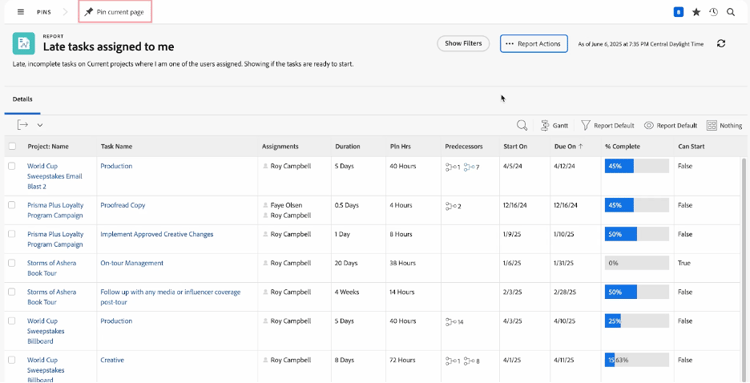Open the Recents clock icon
The width and height of the screenshot is (750, 383).
click(x=714, y=12)
